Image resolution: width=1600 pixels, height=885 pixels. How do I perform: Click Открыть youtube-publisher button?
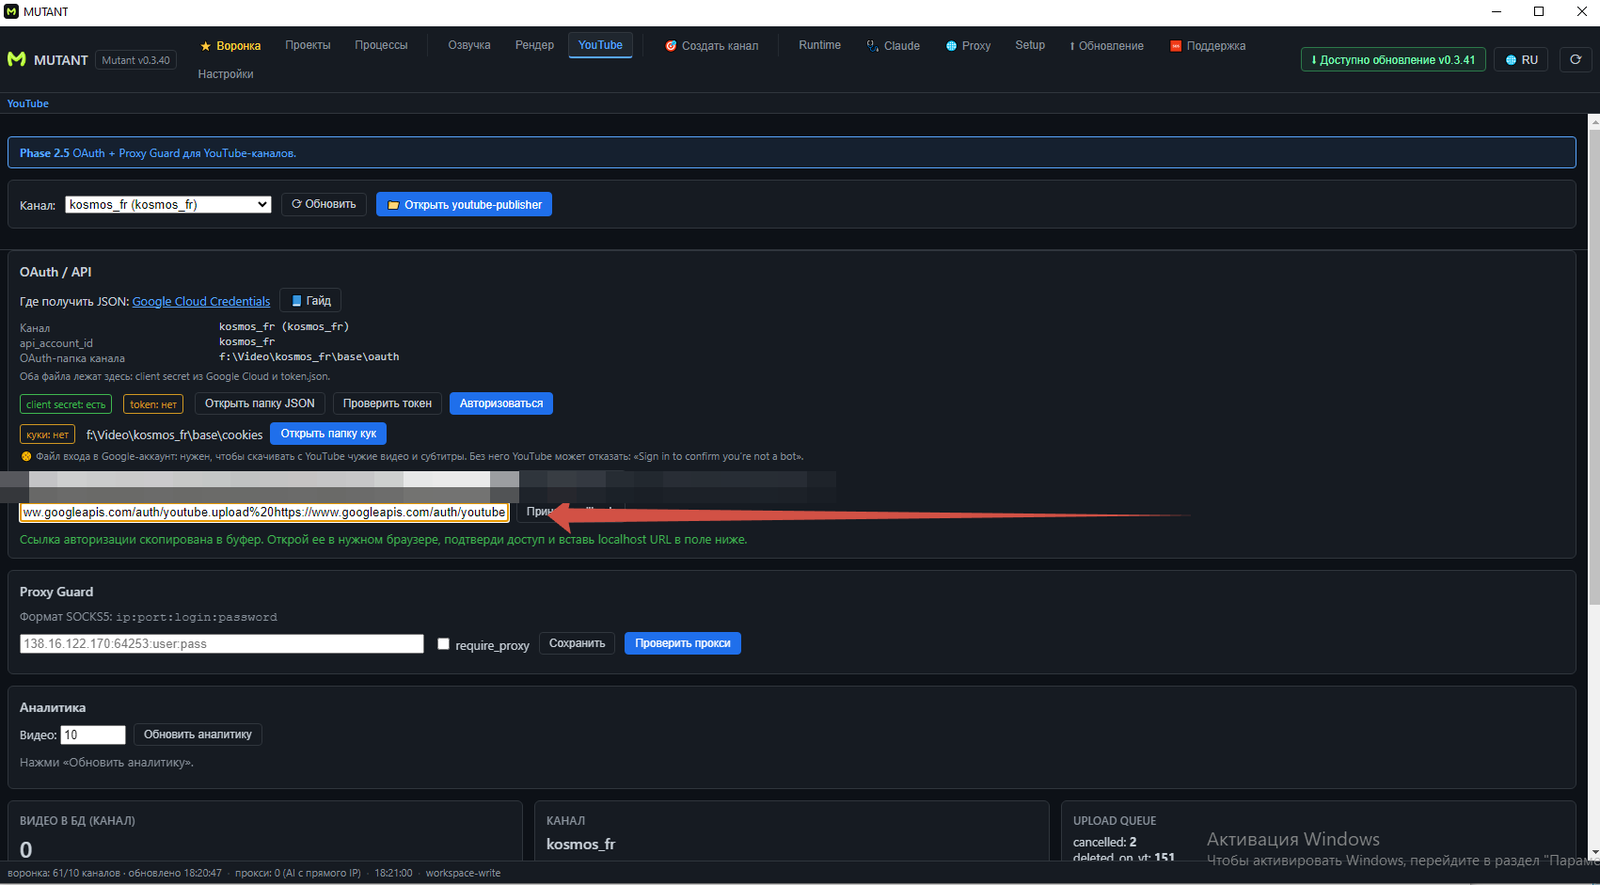[464, 205]
